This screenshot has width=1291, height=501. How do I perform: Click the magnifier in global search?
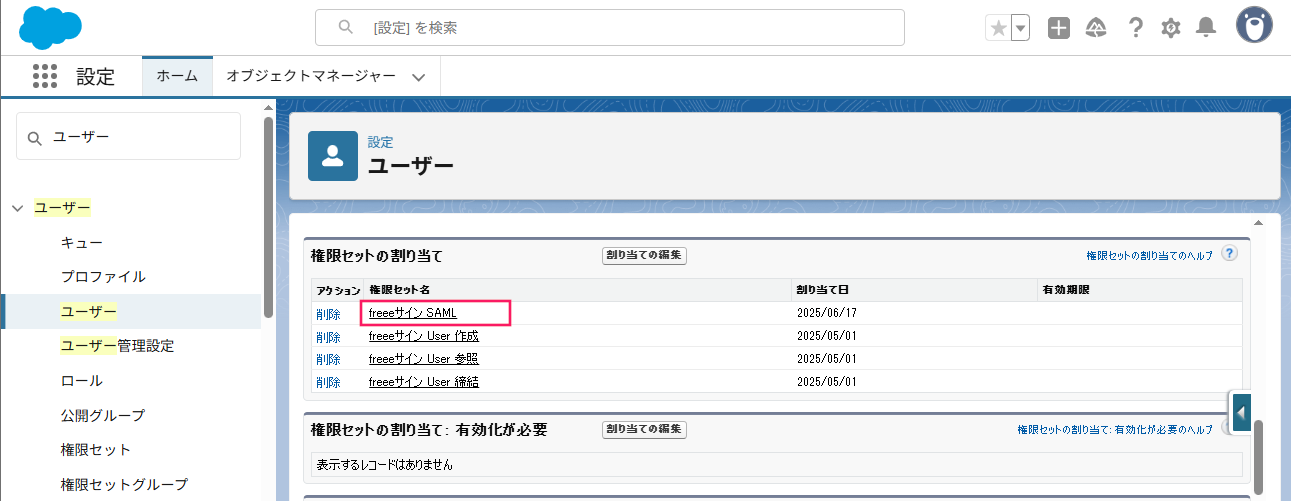(x=346, y=28)
